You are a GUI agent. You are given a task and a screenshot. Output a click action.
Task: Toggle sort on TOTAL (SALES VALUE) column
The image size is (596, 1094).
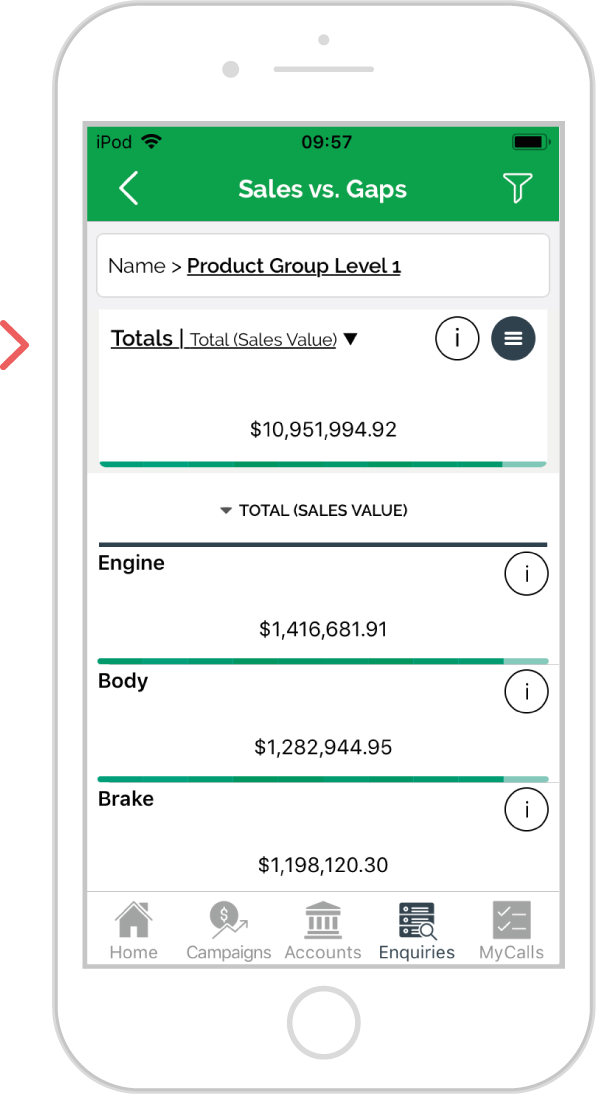pyautogui.click(x=314, y=511)
